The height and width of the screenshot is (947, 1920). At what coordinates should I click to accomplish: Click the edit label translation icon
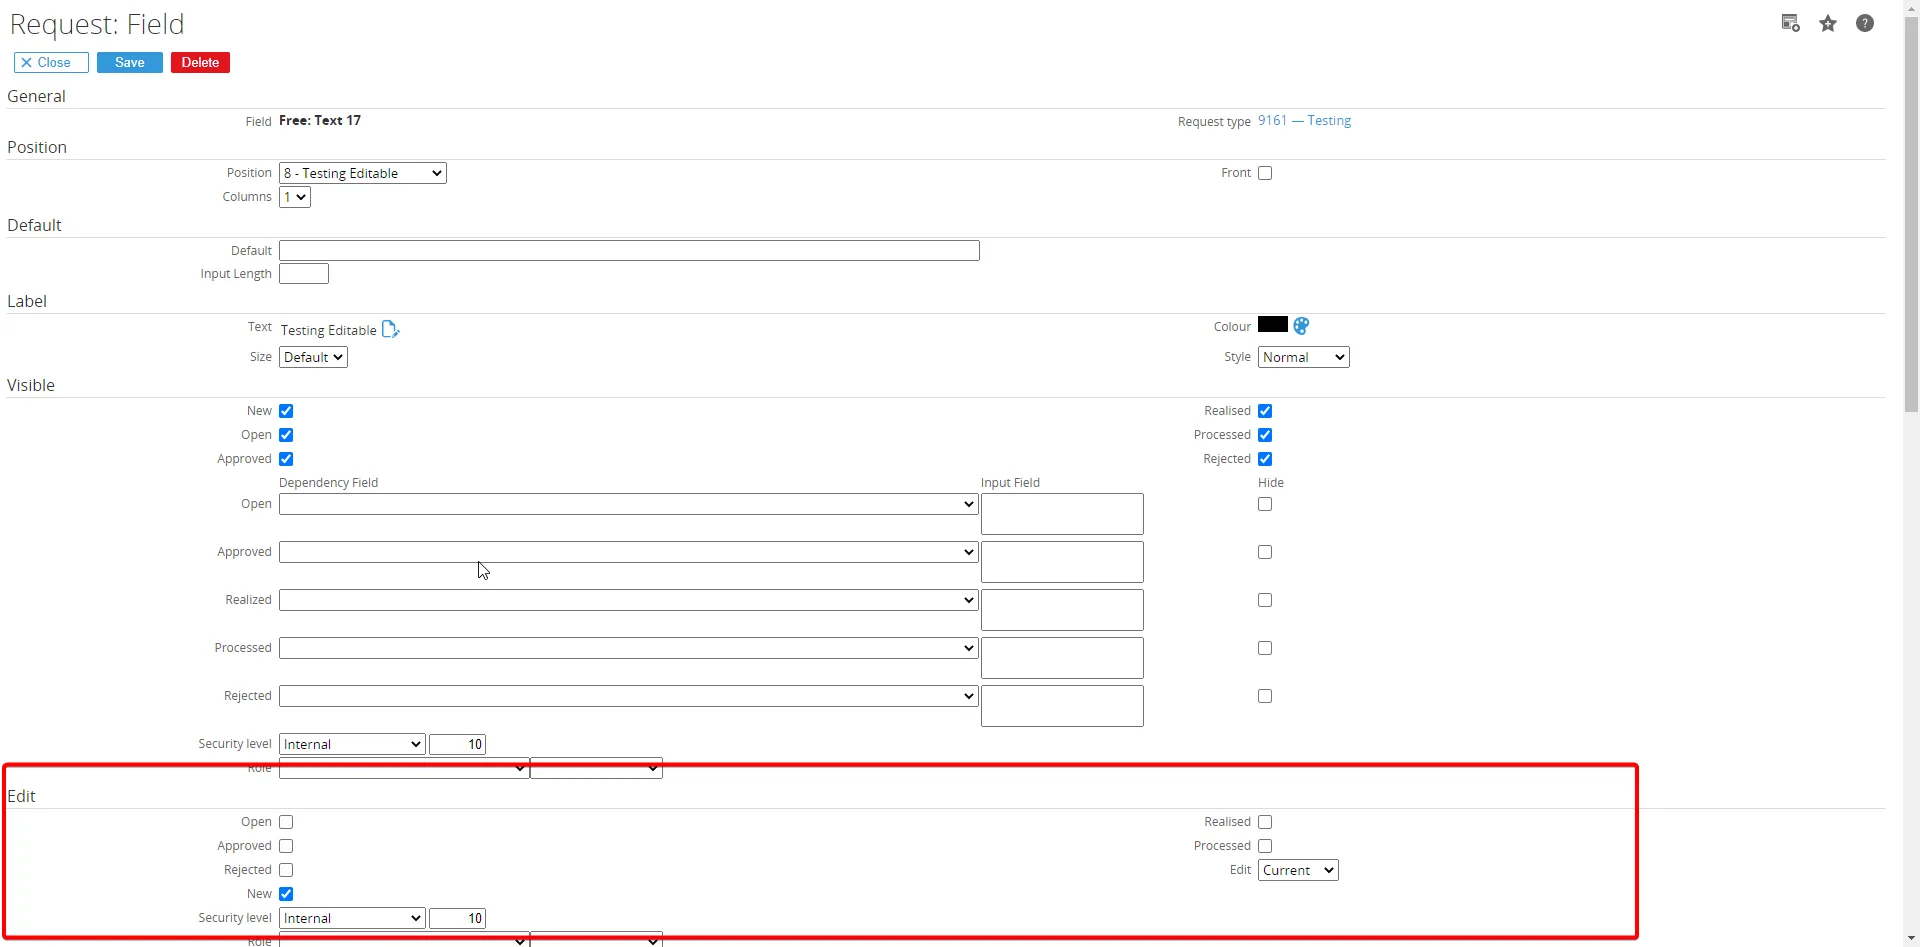click(x=390, y=329)
